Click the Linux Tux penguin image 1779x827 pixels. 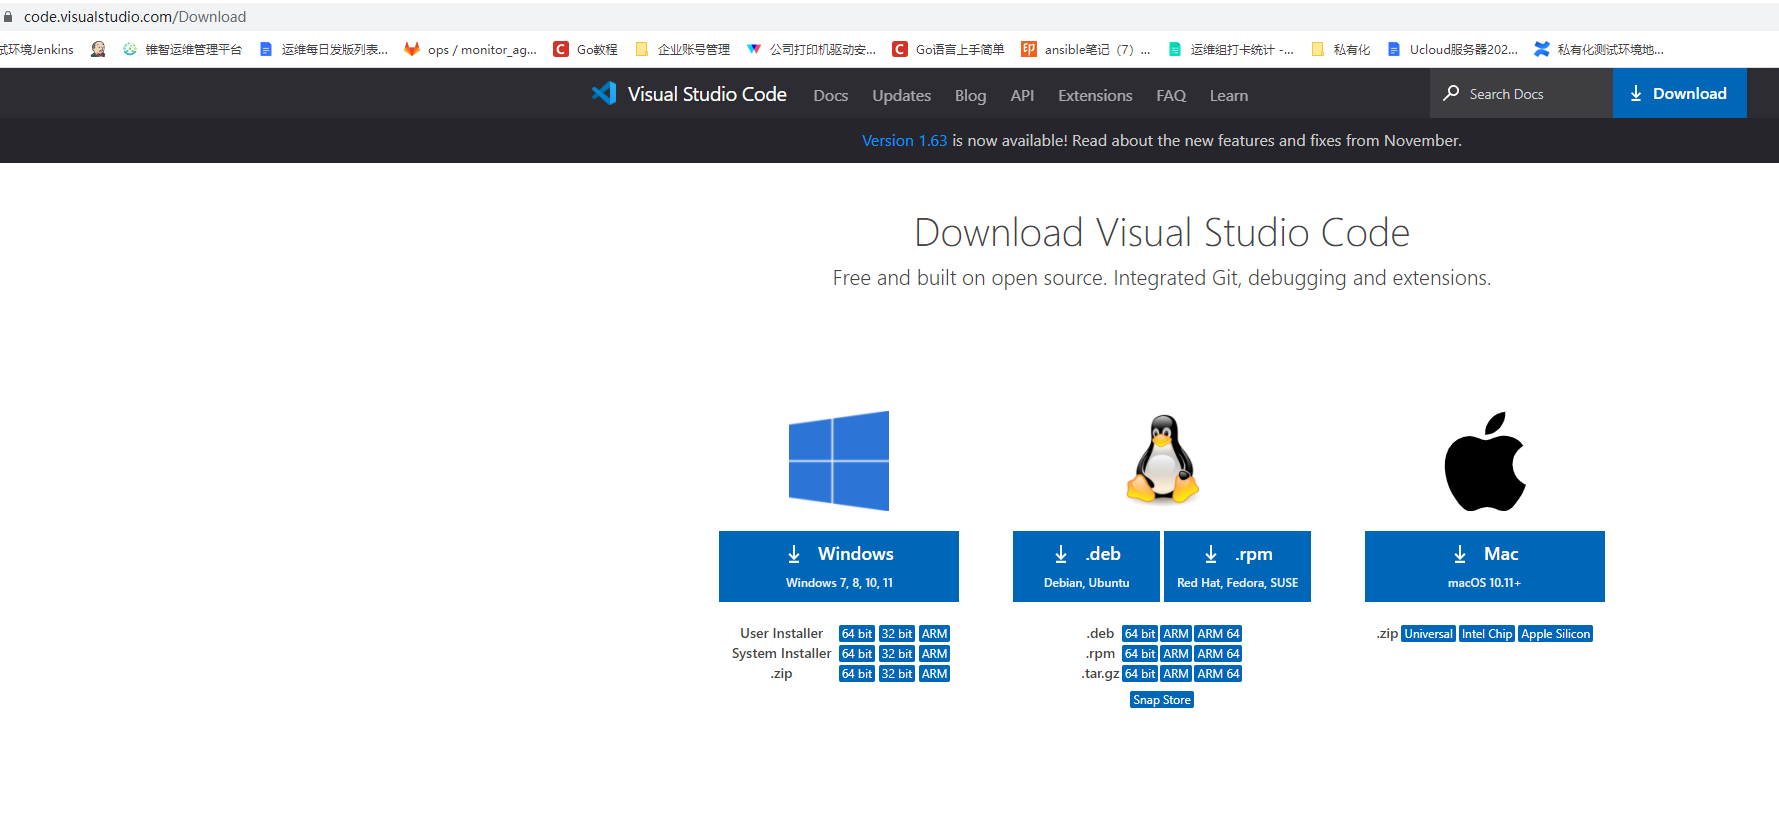point(1162,459)
